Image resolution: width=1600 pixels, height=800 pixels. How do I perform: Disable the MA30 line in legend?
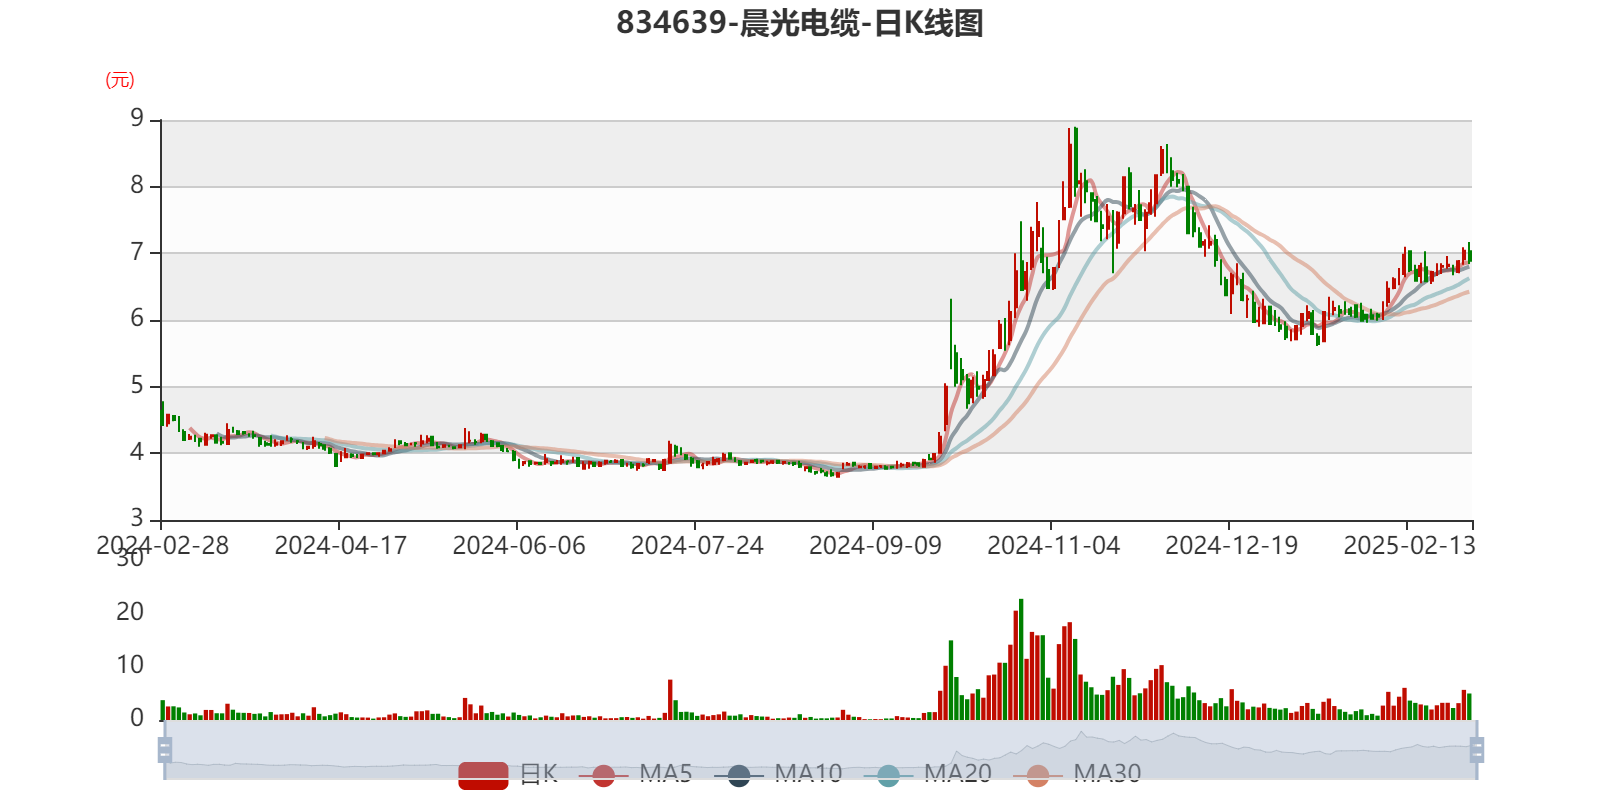coord(1077,775)
